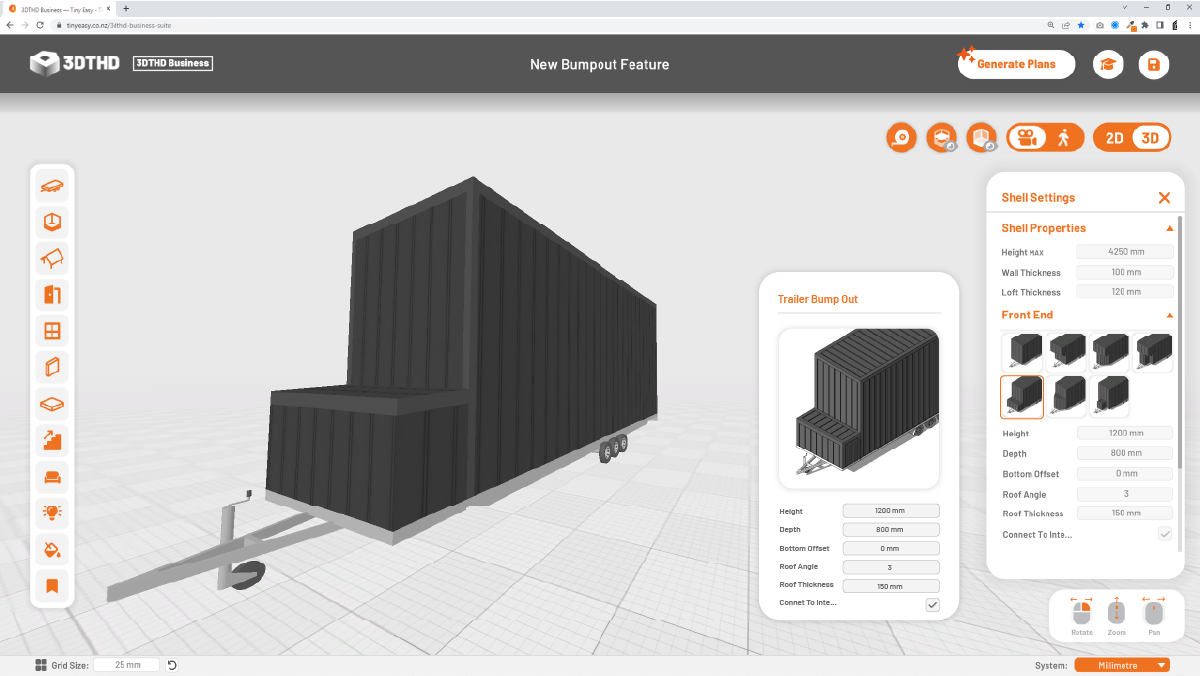Open the floor/loft platform tool icon
Screen dimensions: 1200x676
52,404
